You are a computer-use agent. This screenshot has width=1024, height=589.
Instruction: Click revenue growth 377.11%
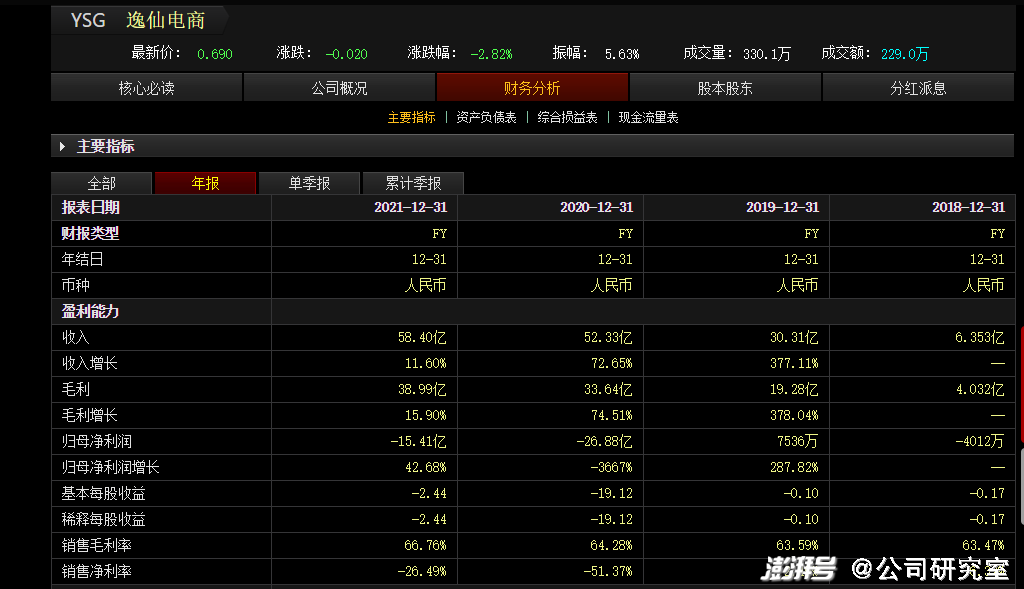click(794, 364)
